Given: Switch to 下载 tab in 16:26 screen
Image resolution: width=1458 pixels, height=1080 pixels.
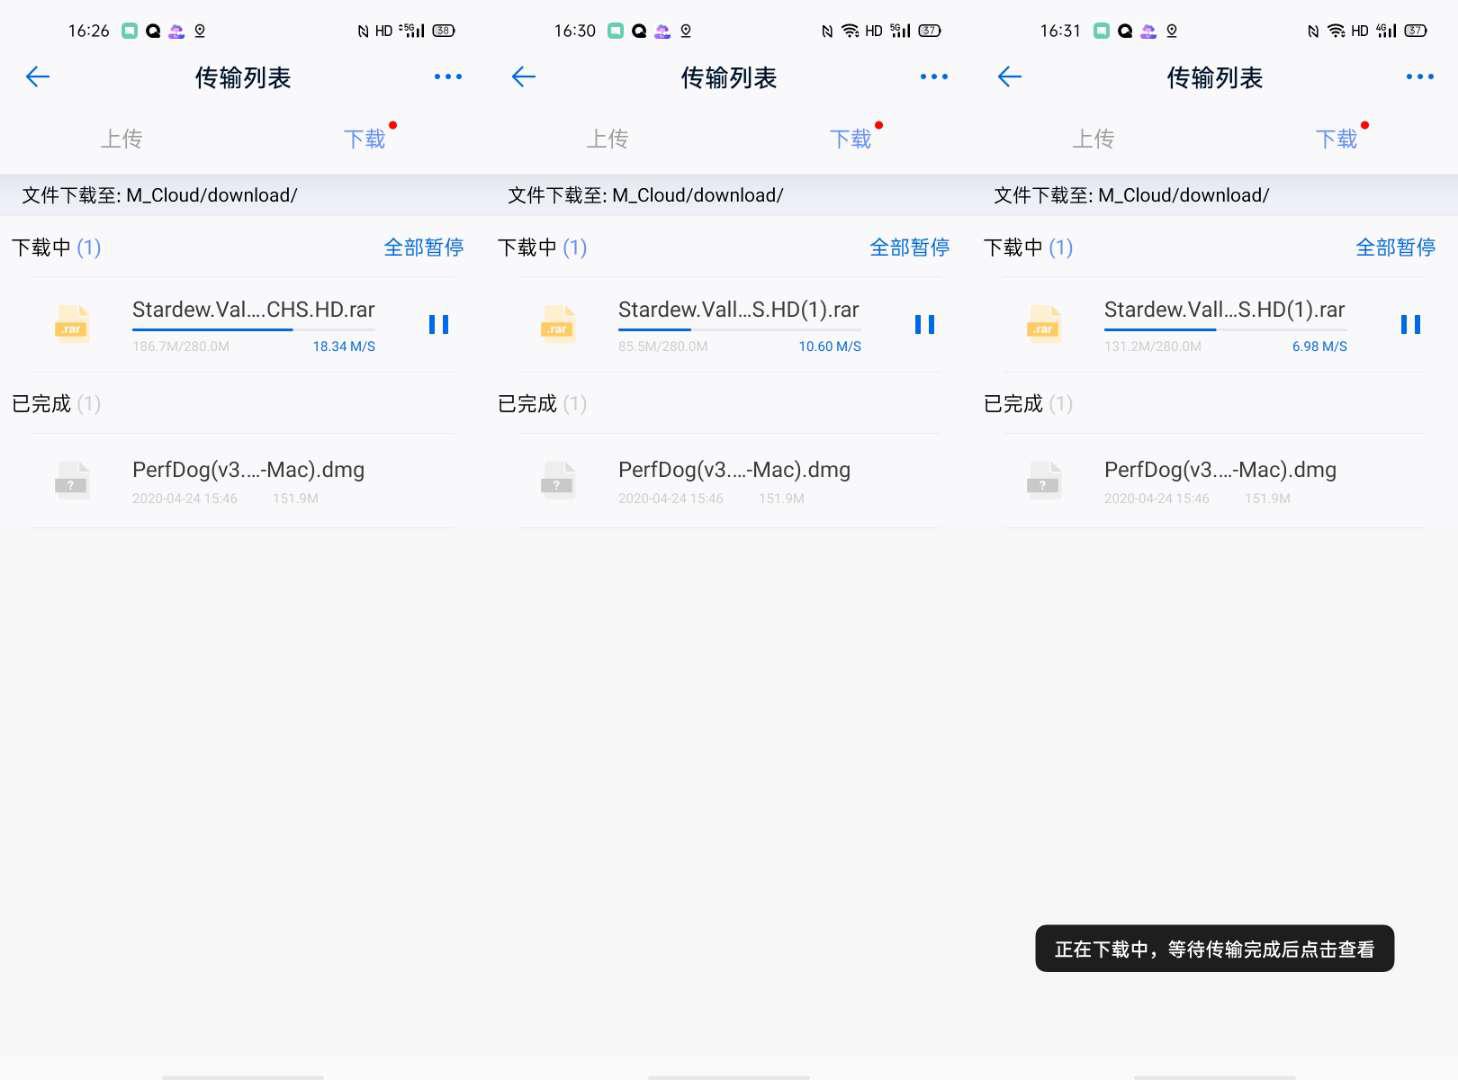Looking at the screenshot, I should [x=365, y=139].
